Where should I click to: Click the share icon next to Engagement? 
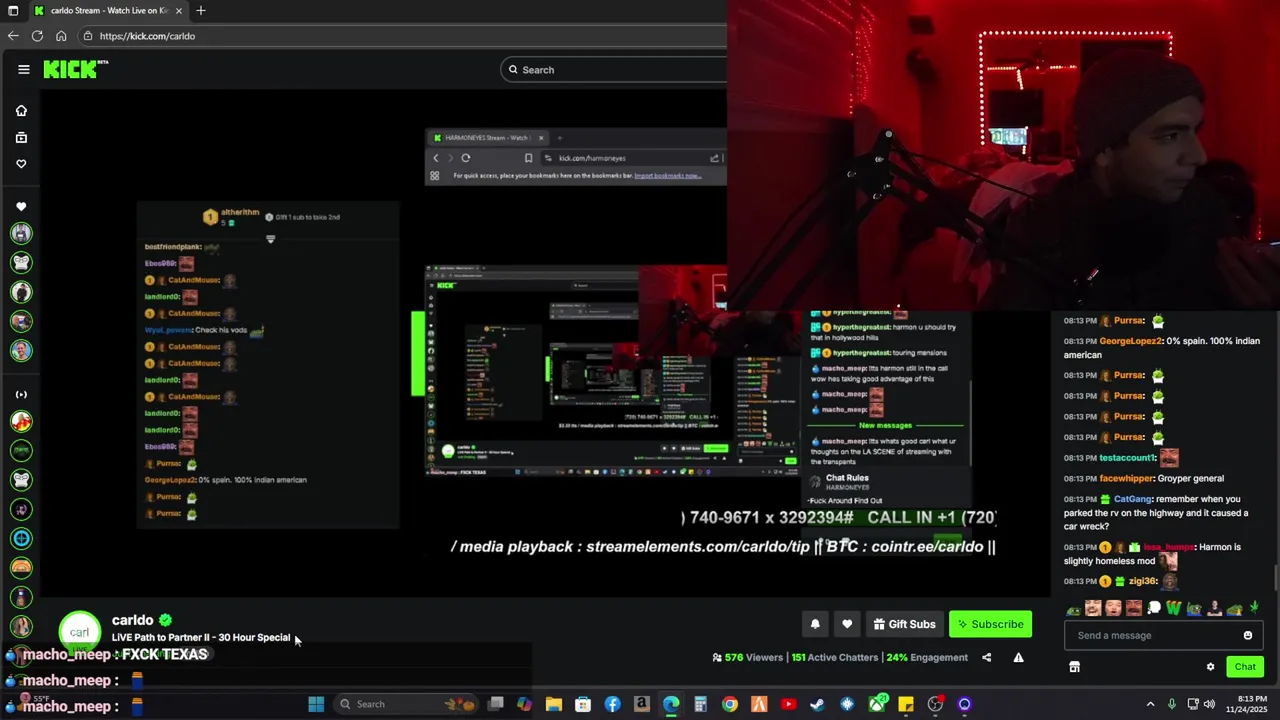pos(987,657)
